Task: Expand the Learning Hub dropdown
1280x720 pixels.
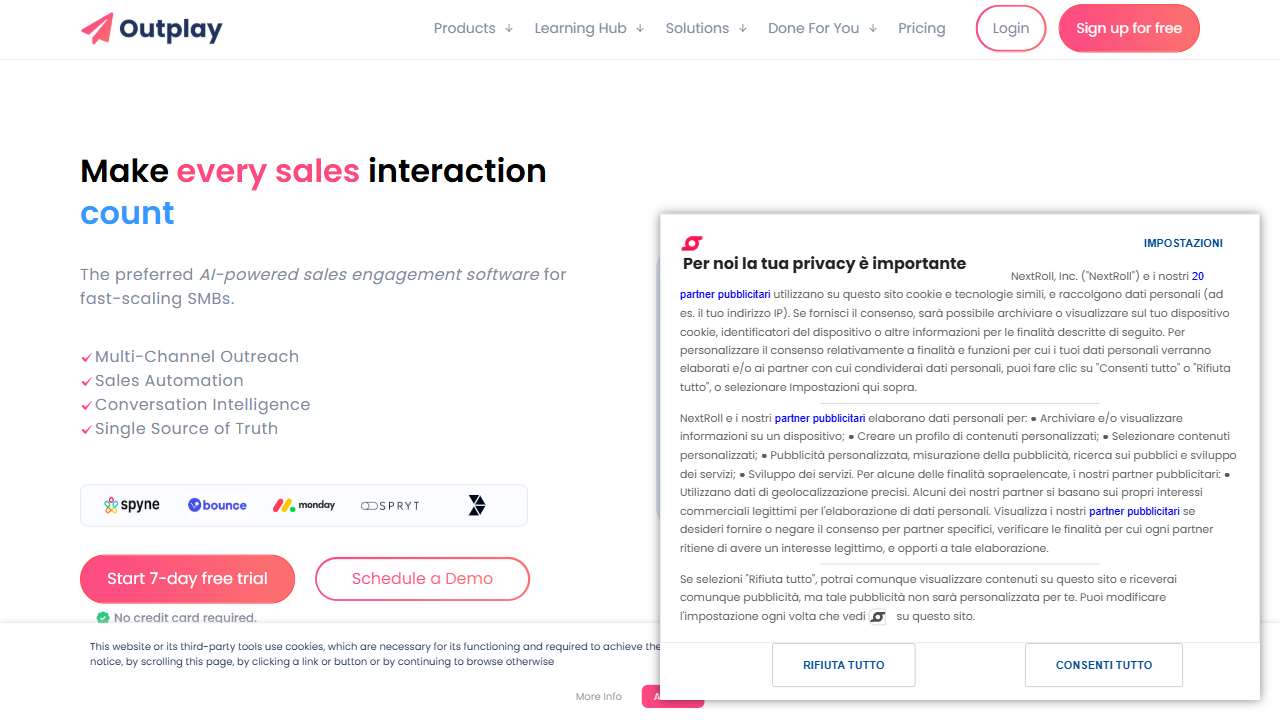Action: (589, 28)
